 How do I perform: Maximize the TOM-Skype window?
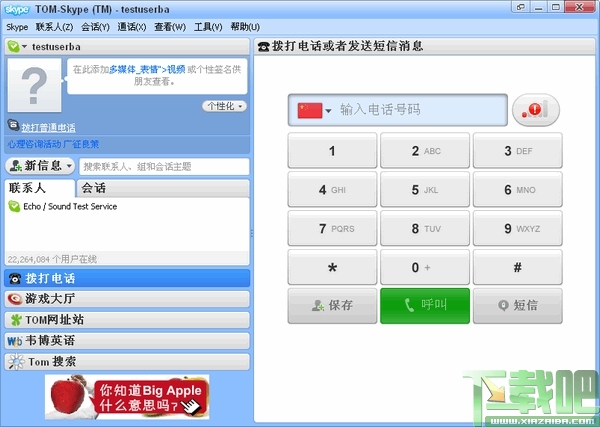click(x=556, y=7)
